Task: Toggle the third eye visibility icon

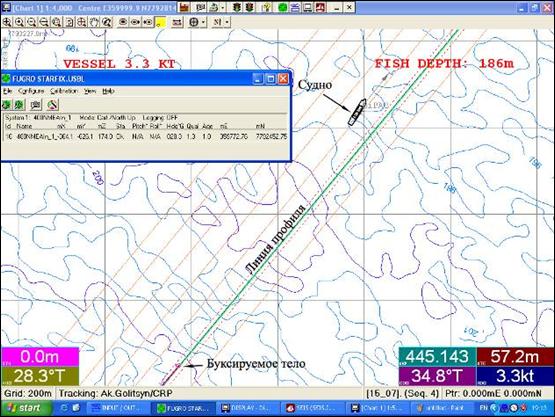Action: (x=148, y=22)
